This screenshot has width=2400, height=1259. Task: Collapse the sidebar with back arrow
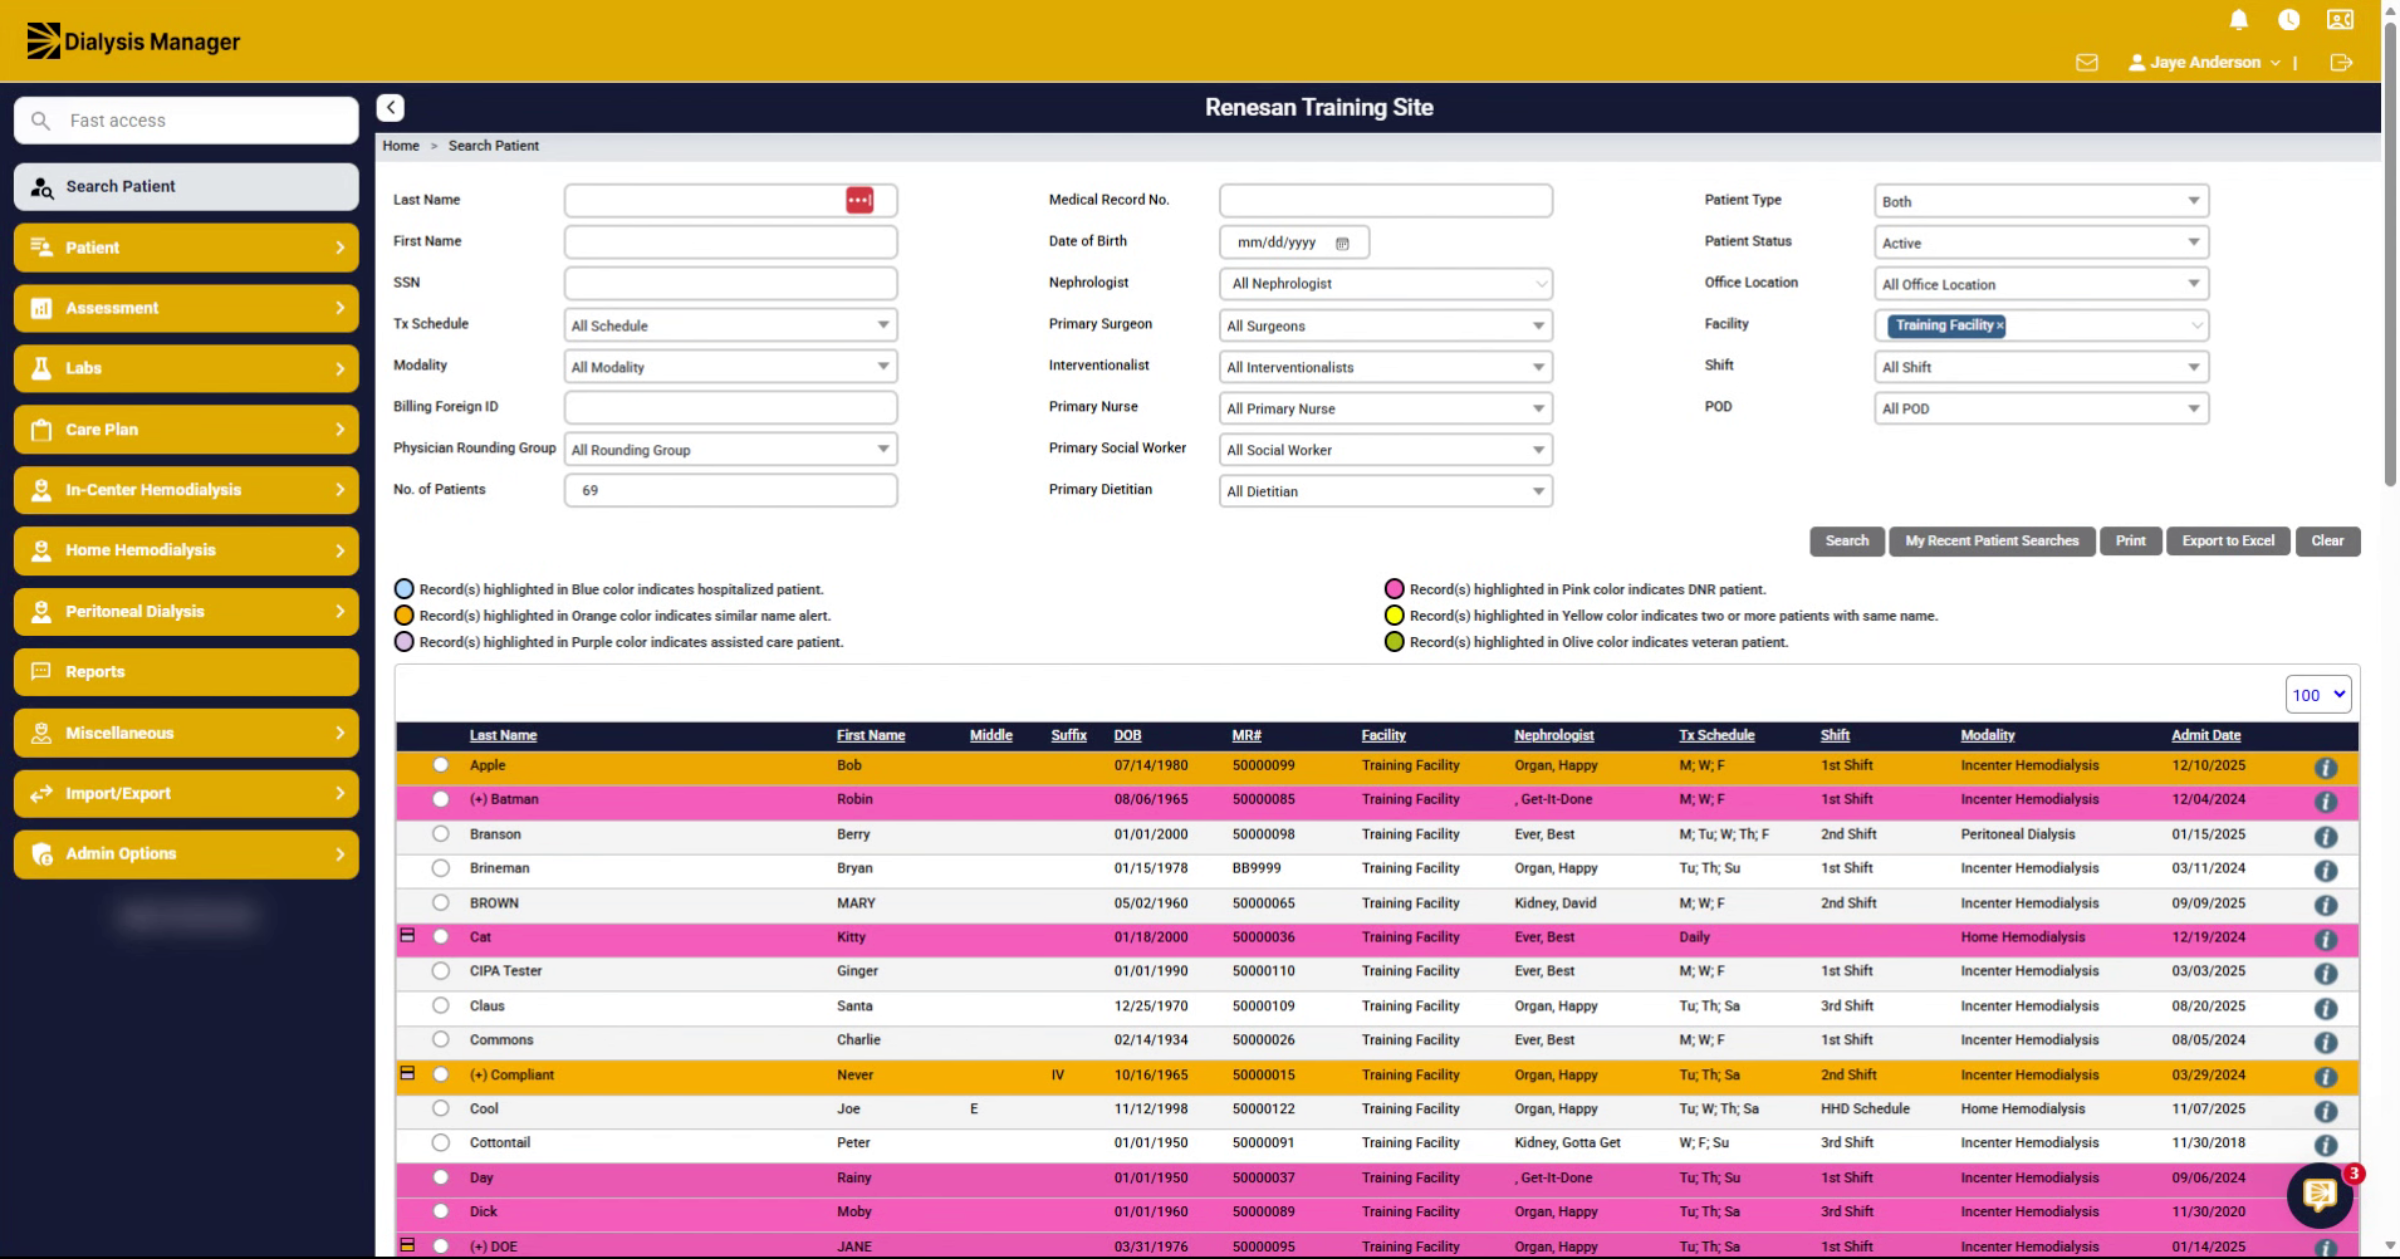click(x=390, y=107)
